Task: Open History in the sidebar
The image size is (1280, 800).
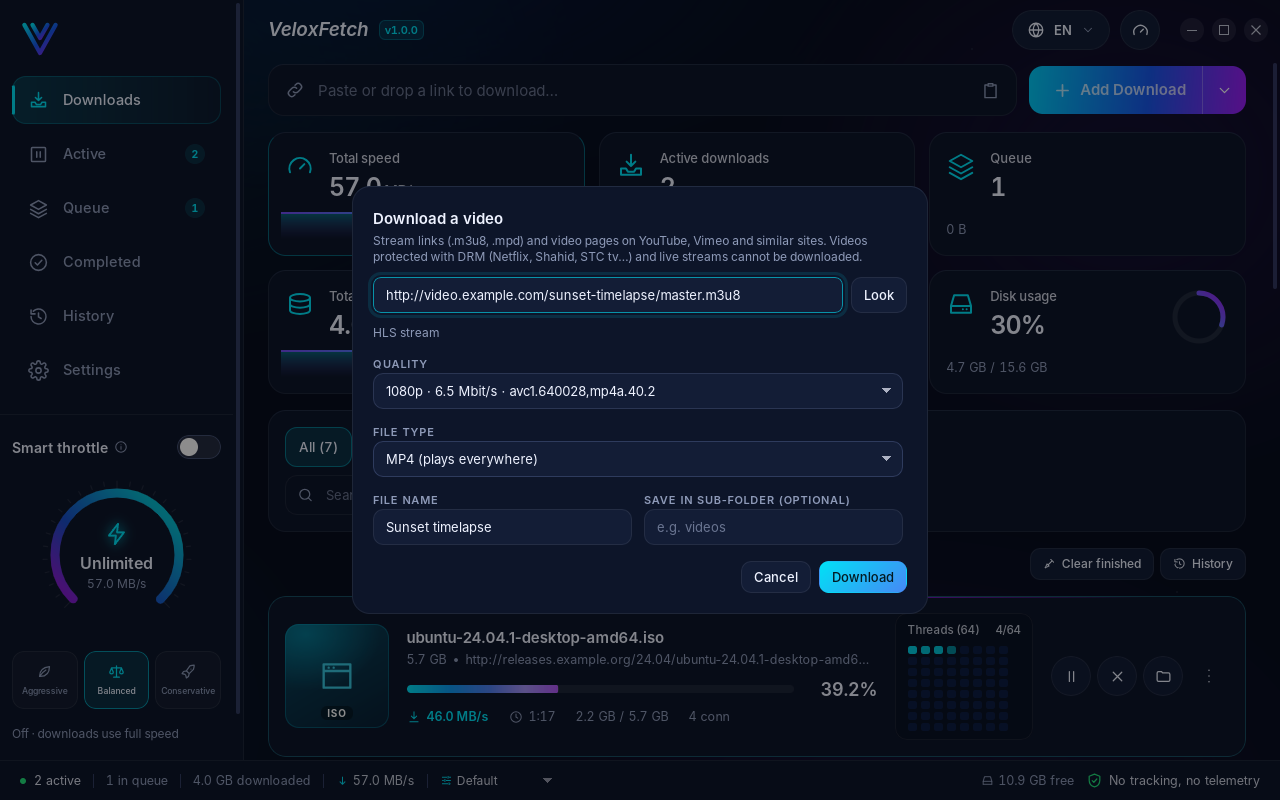Action: pyautogui.click(x=117, y=316)
